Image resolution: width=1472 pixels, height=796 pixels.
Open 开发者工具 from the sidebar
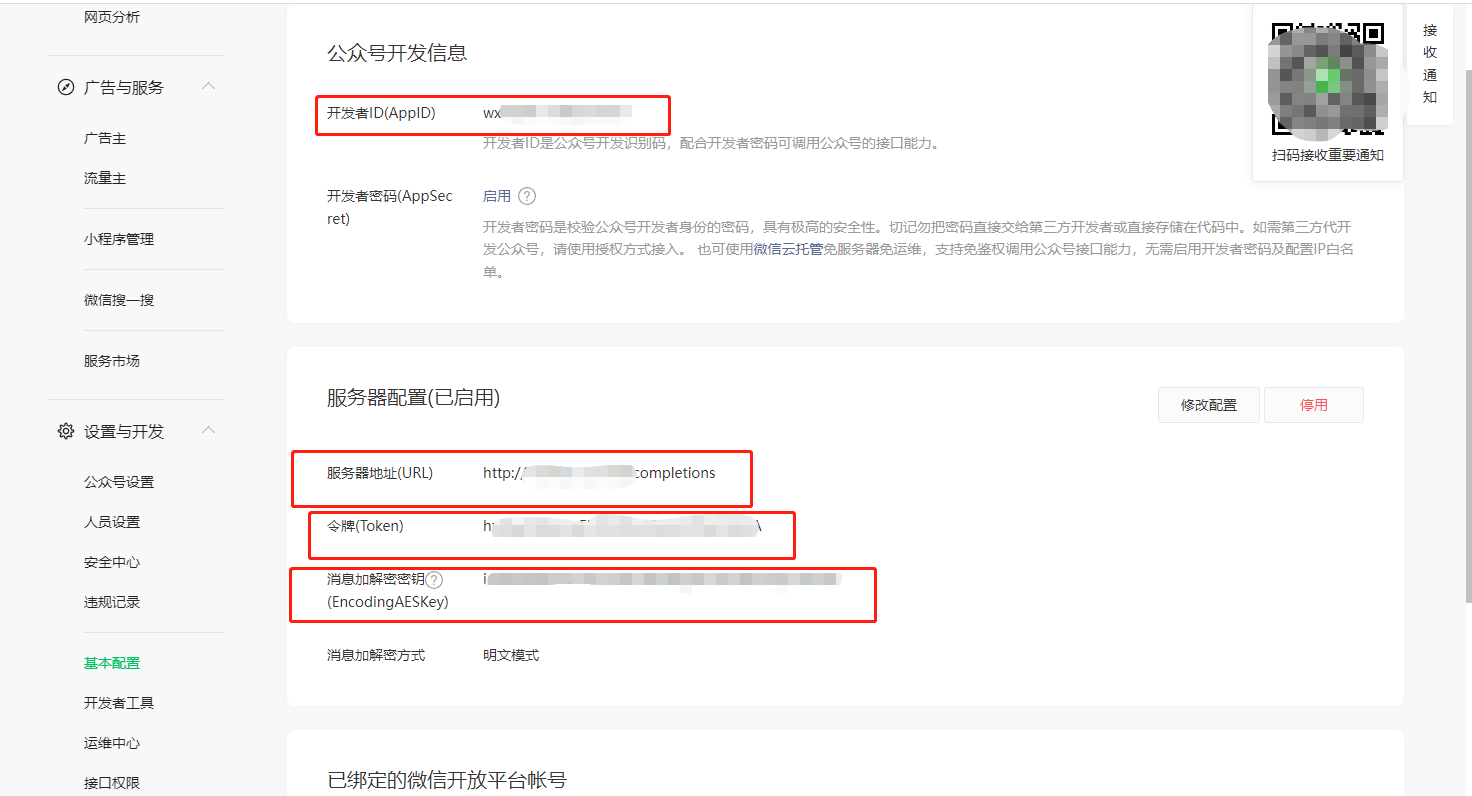tap(119, 703)
